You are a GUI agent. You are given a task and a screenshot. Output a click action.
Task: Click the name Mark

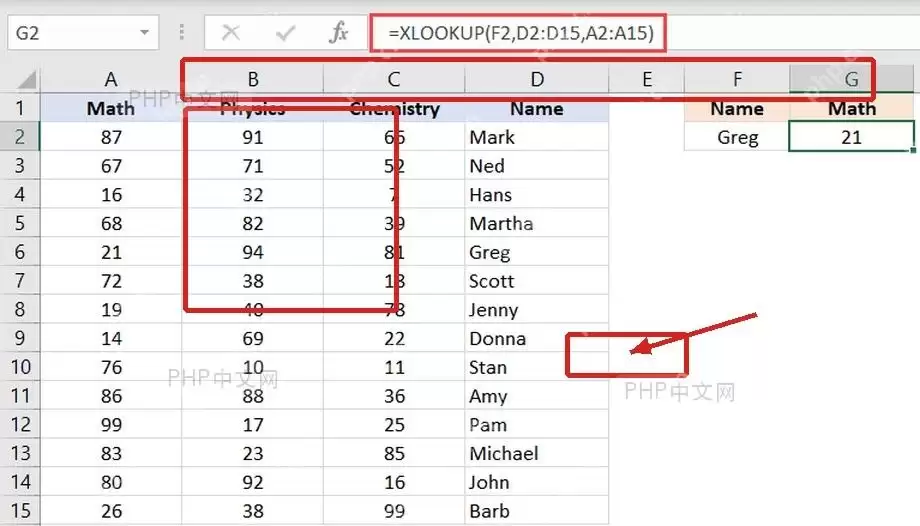492,137
